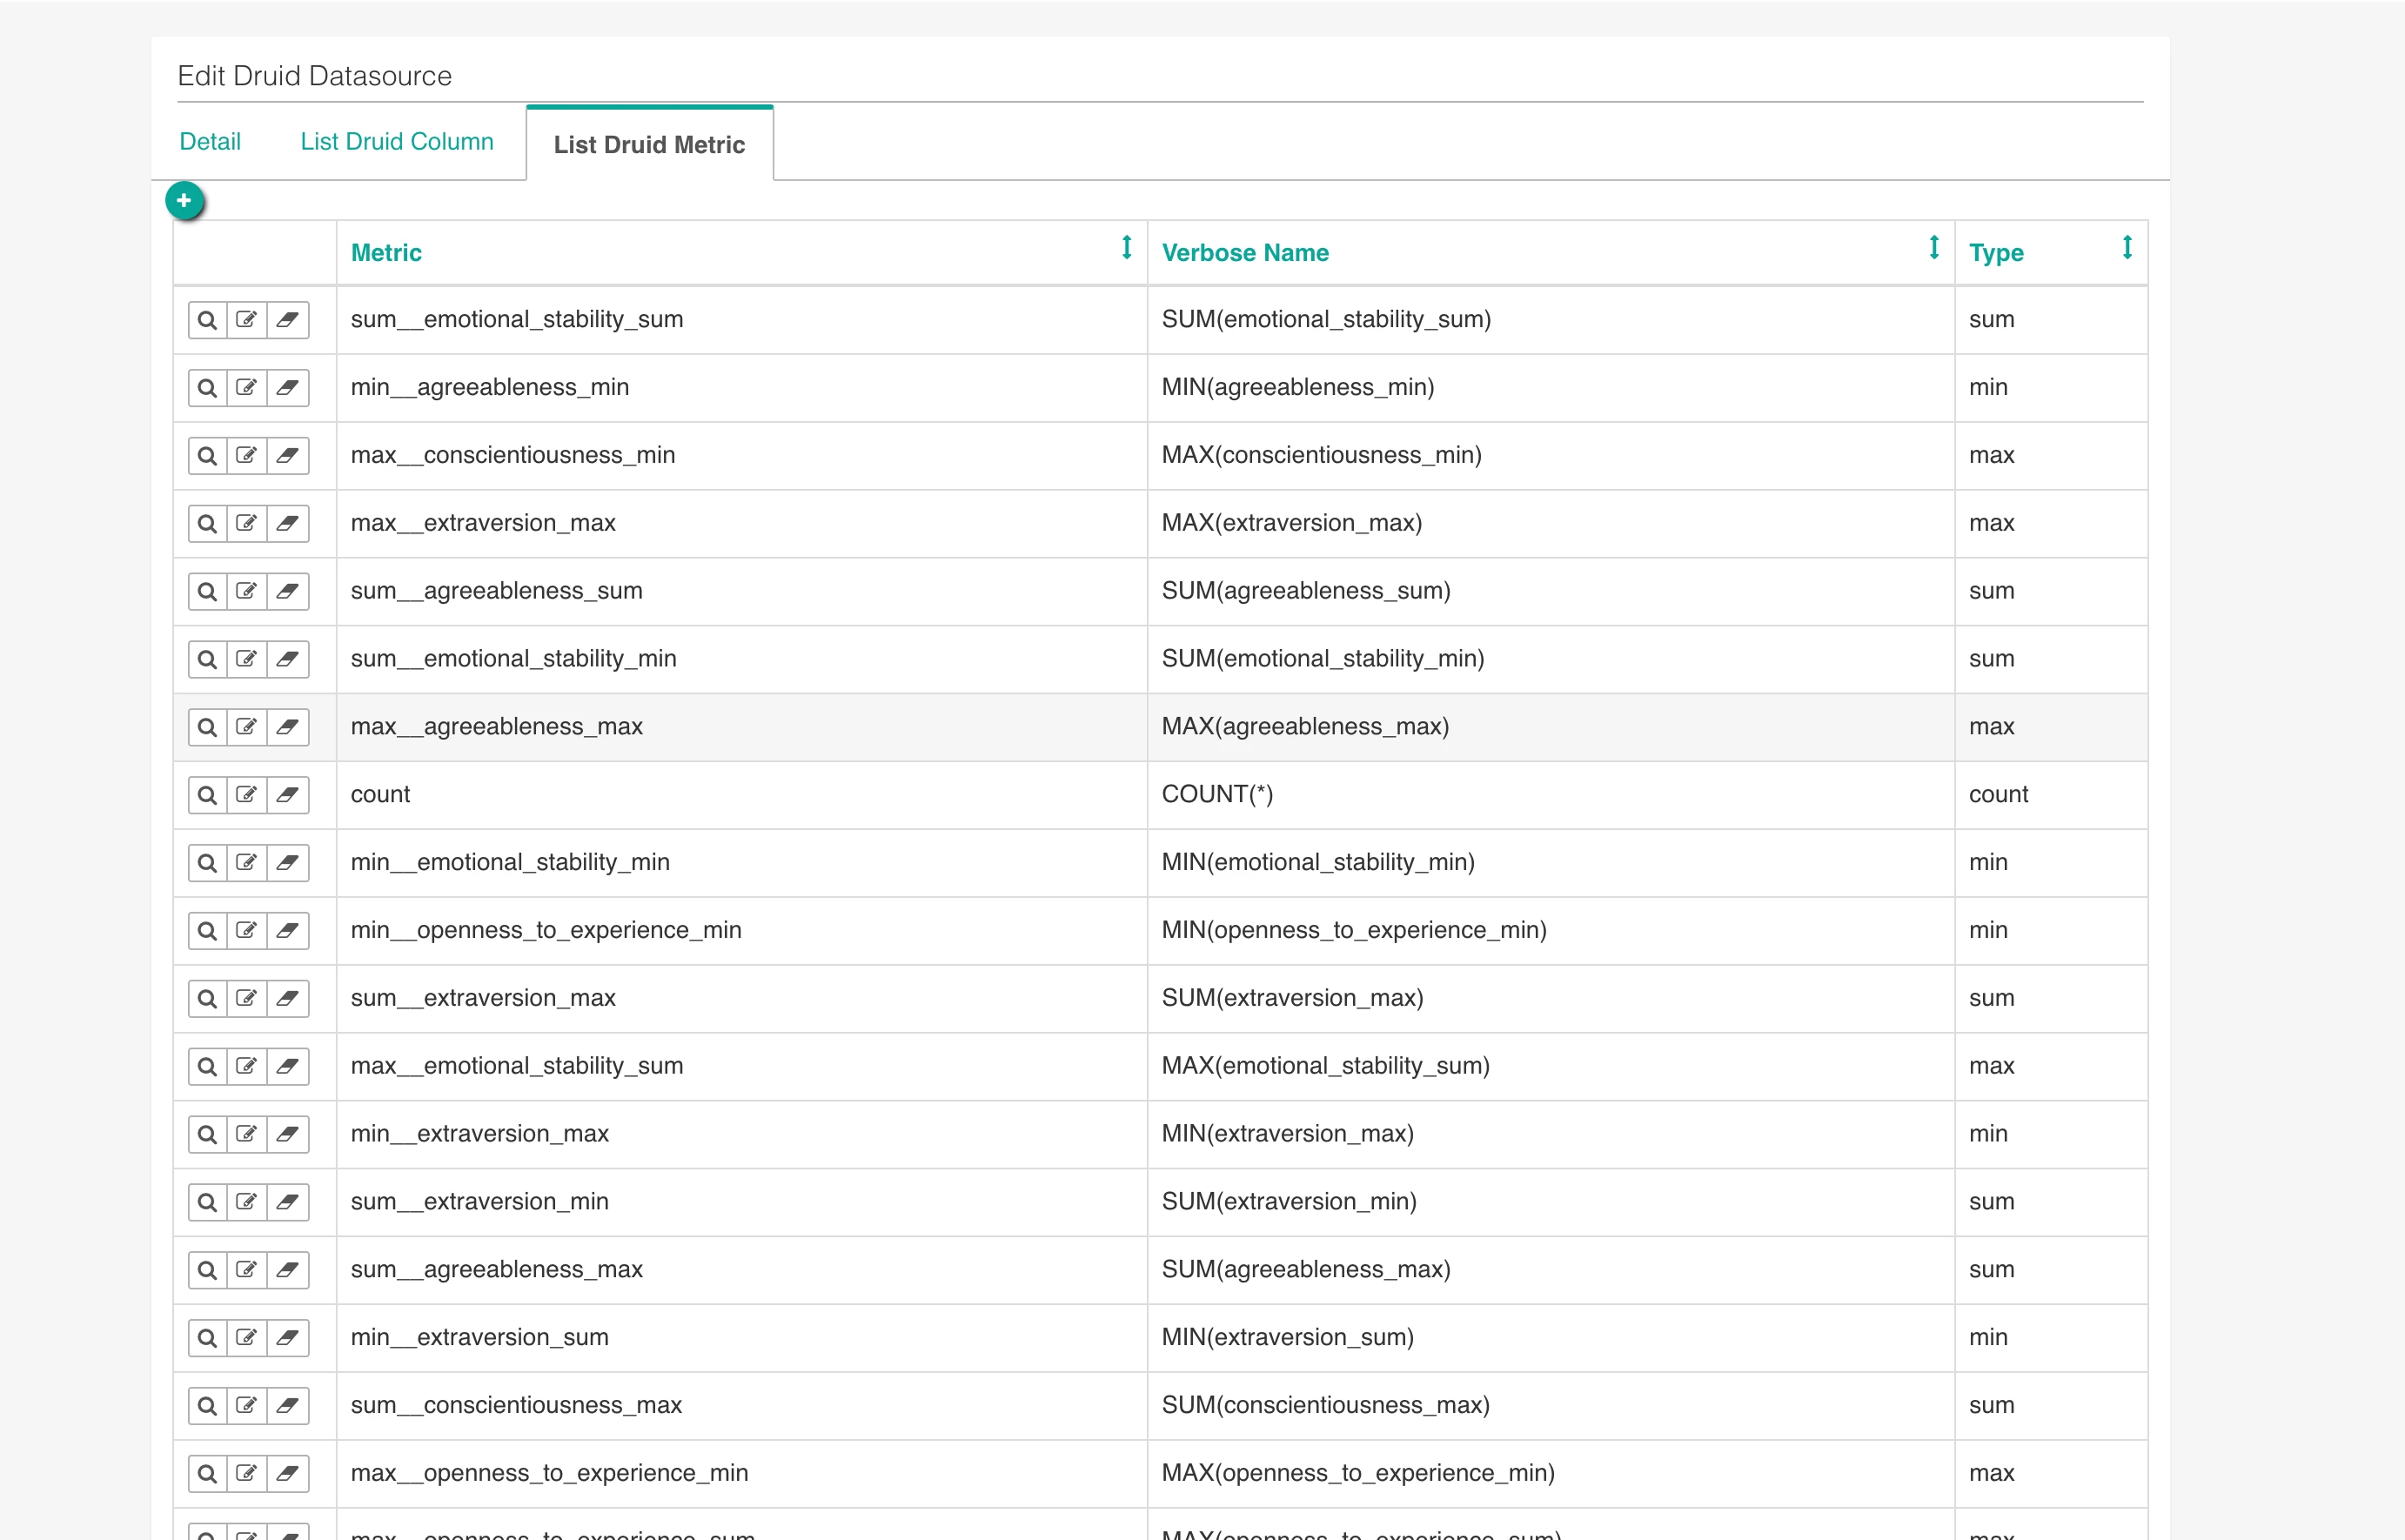Screen dimensions: 2405x1540
Task: Show record for sum__emotional_stability_sum
Action: pyautogui.click(x=207, y=320)
